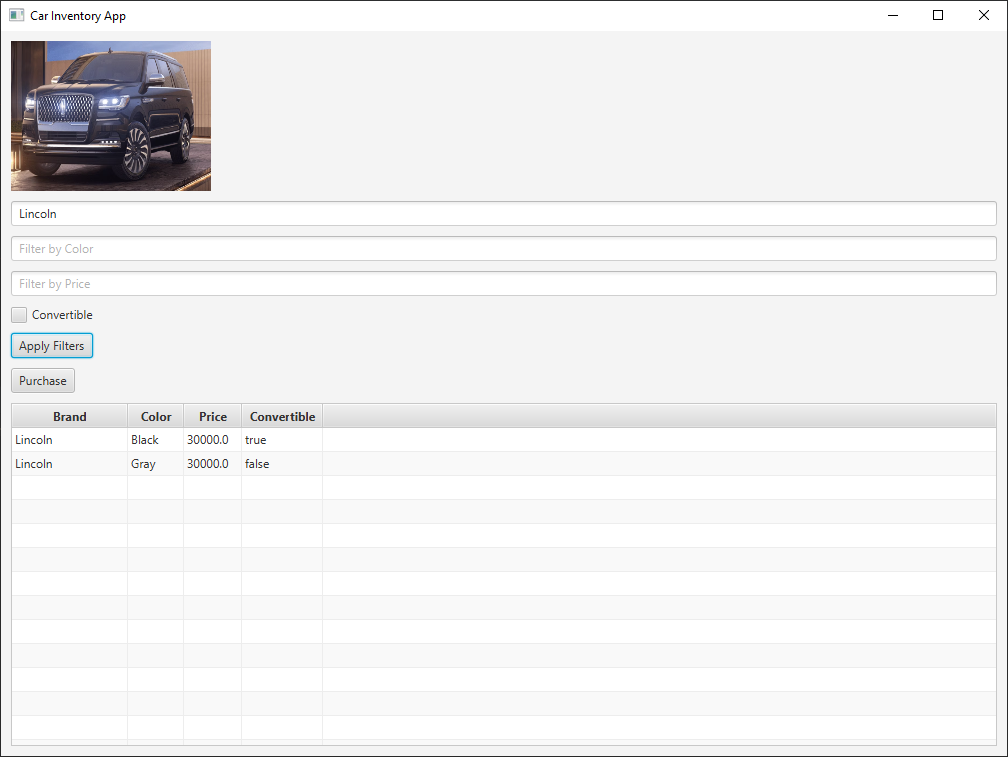Screen dimensions: 1008x757
Task: Select the Filter by Color field
Action: [500, 248]
